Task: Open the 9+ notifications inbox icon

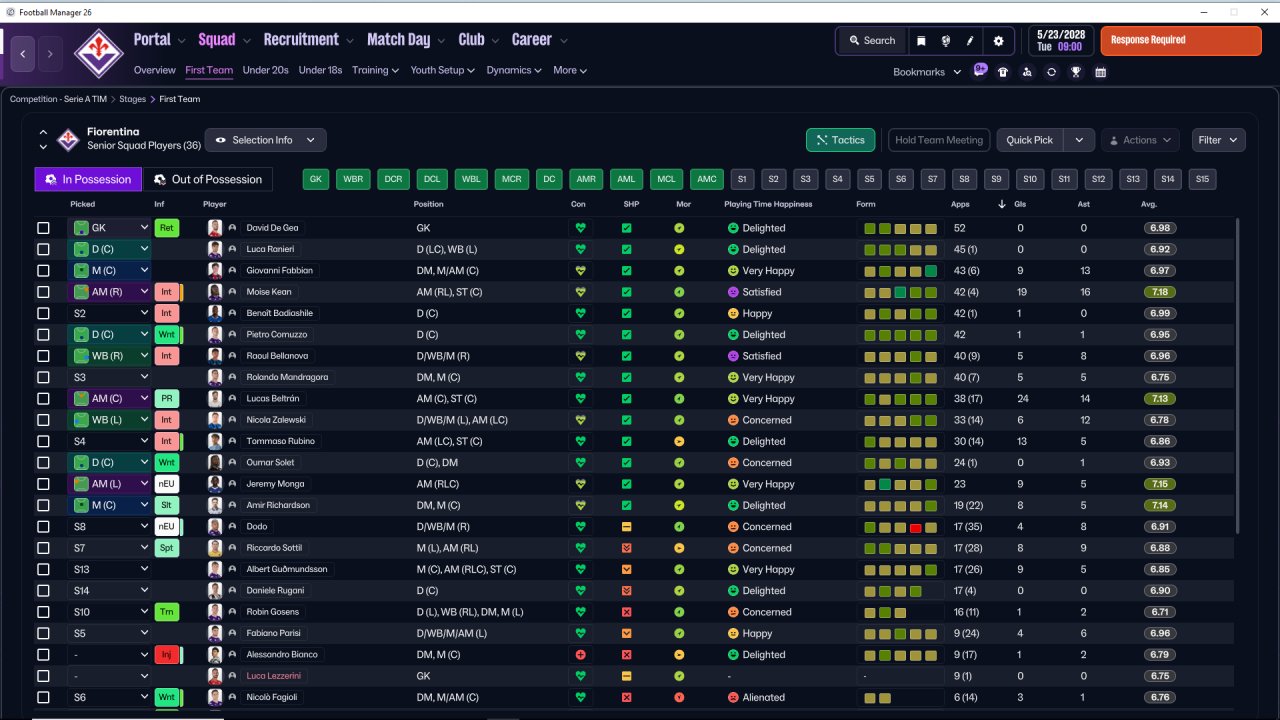Action: coord(980,71)
